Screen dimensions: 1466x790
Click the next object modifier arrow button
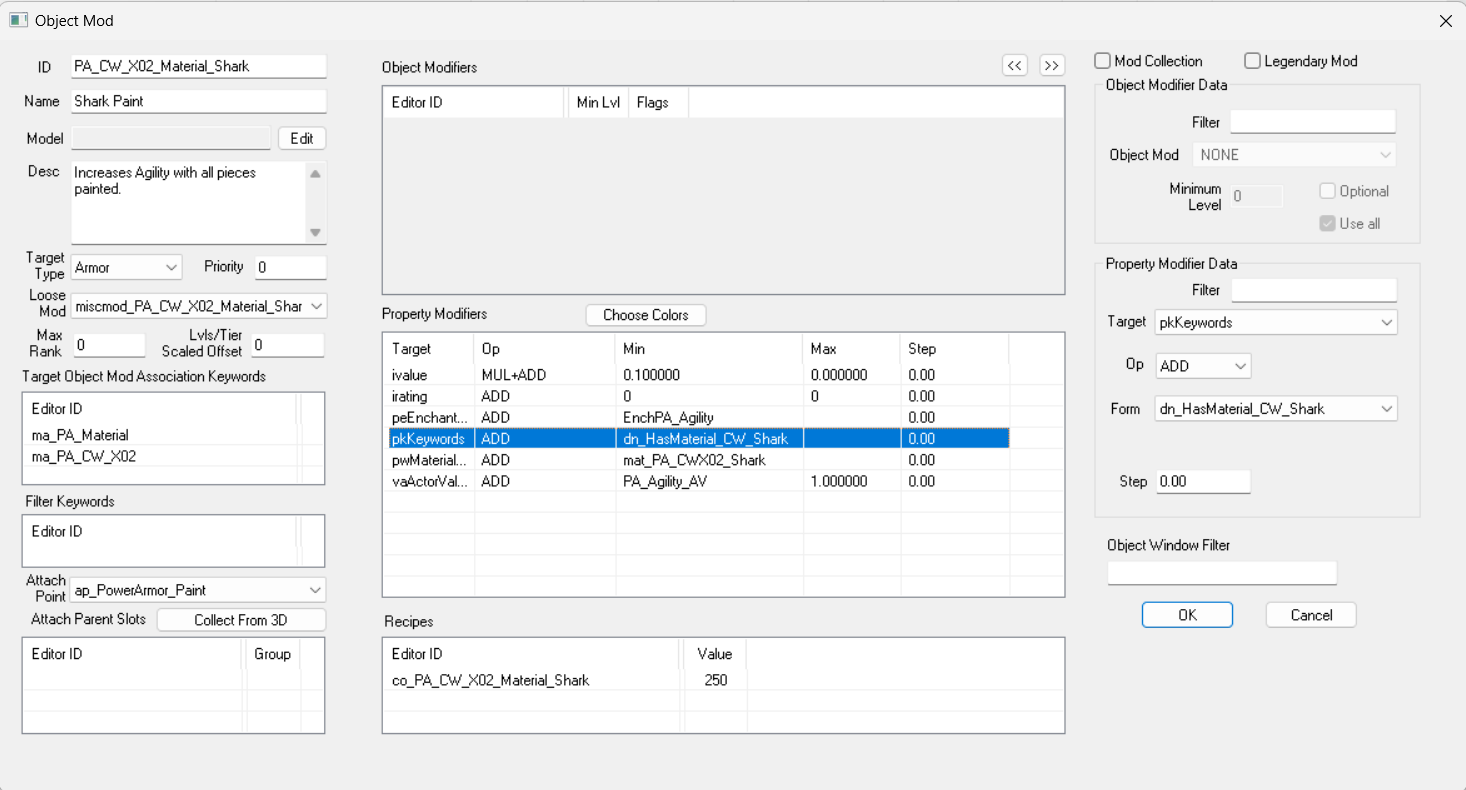coord(1051,65)
